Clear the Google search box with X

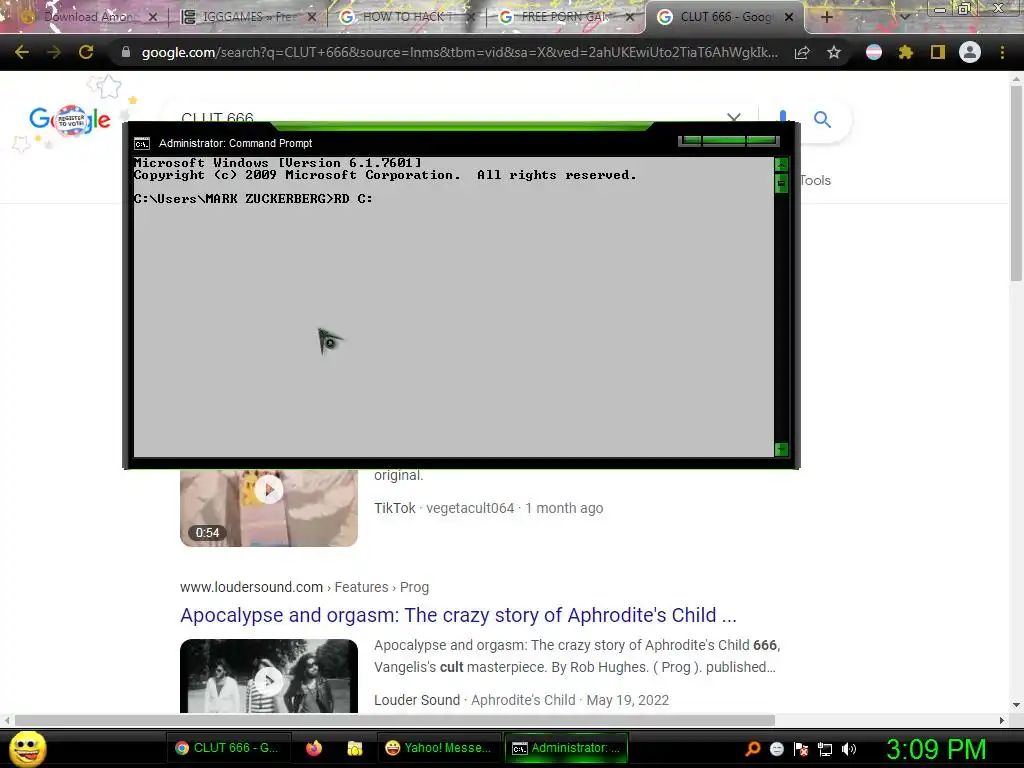tap(734, 118)
